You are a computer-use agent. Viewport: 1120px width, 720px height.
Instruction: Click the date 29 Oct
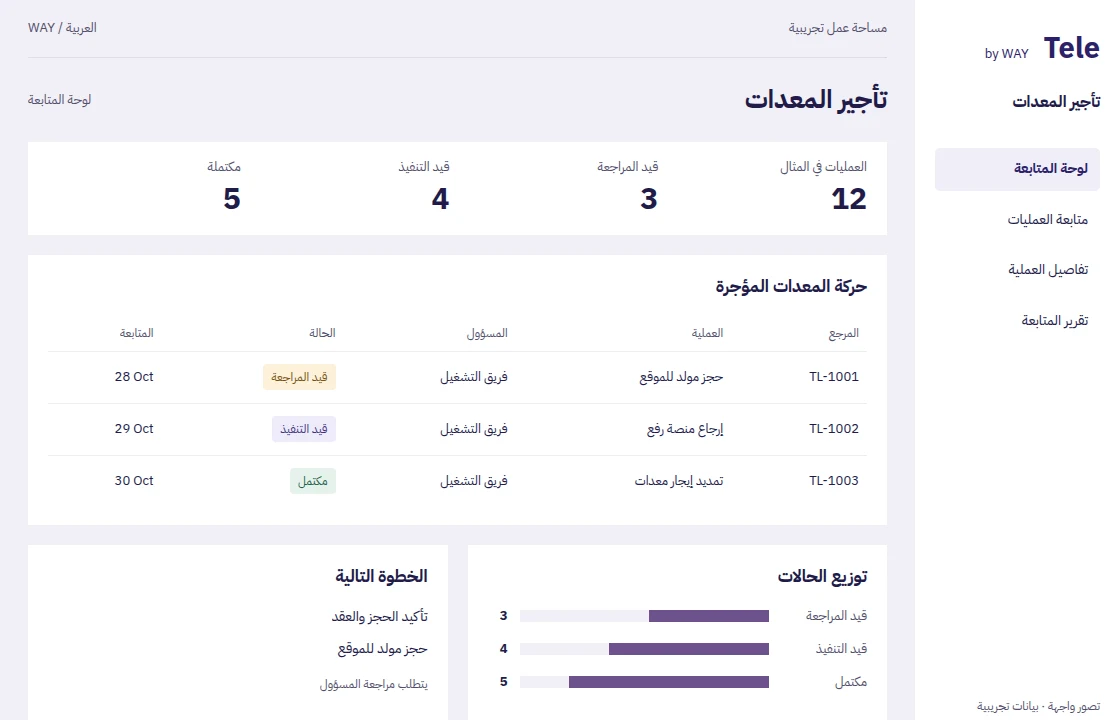coord(134,429)
